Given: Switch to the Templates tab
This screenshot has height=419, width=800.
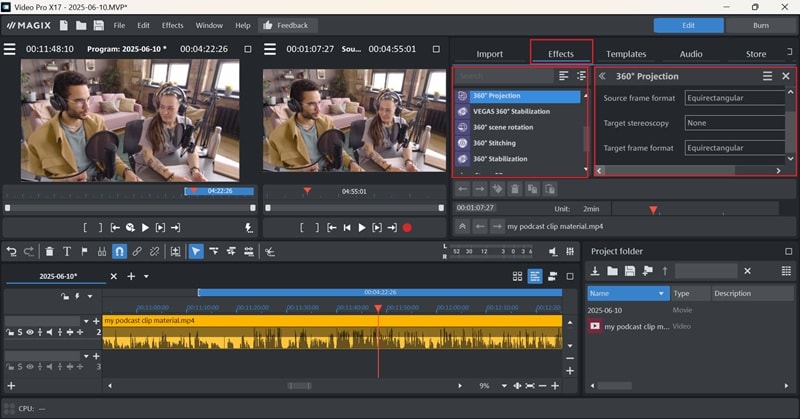Looking at the screenshot, I should tap(626, 54).
